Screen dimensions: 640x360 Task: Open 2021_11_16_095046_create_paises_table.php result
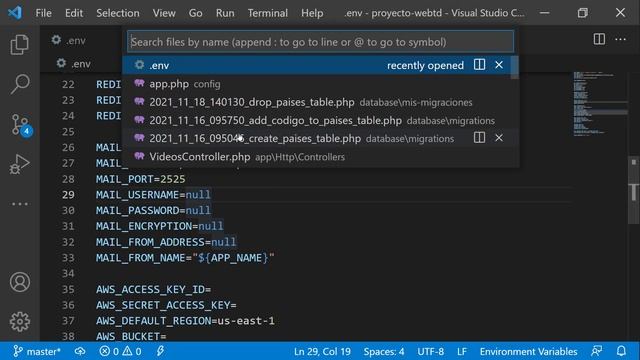(320, 138)
